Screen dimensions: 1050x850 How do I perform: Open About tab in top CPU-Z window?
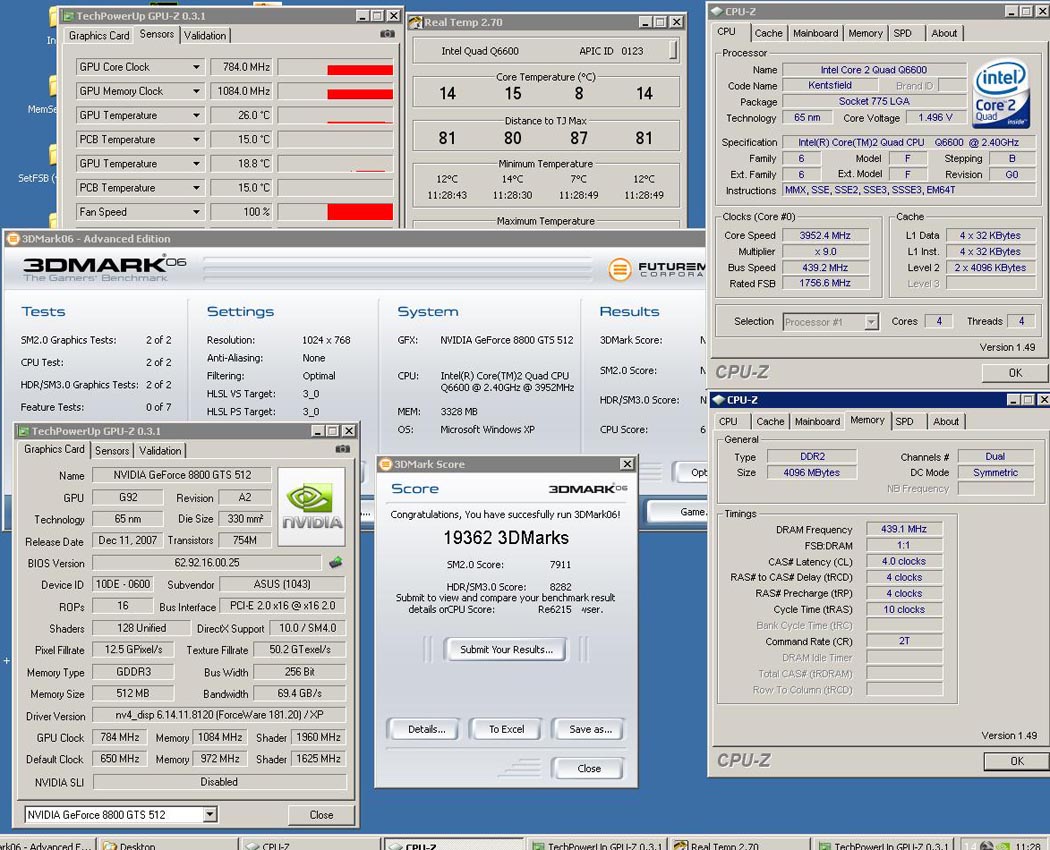[x=944, y=33]
